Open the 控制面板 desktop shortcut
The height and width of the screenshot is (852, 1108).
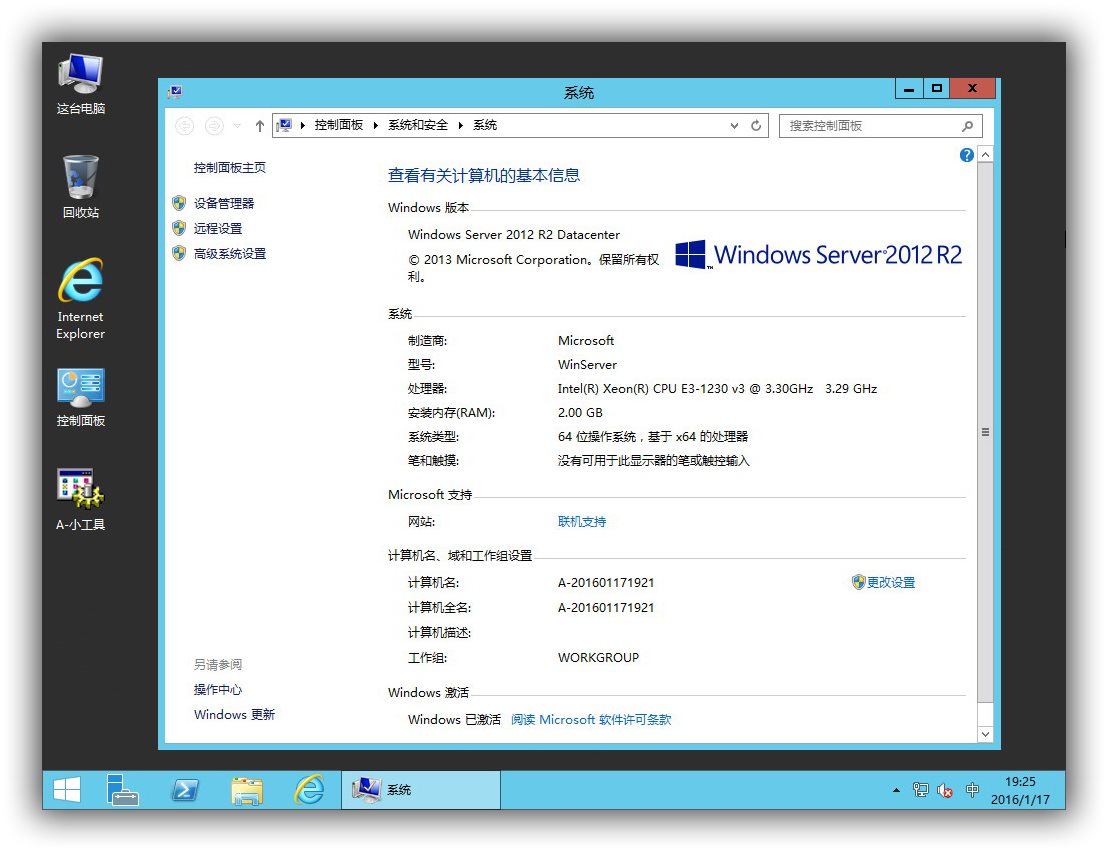pos(81,397)
